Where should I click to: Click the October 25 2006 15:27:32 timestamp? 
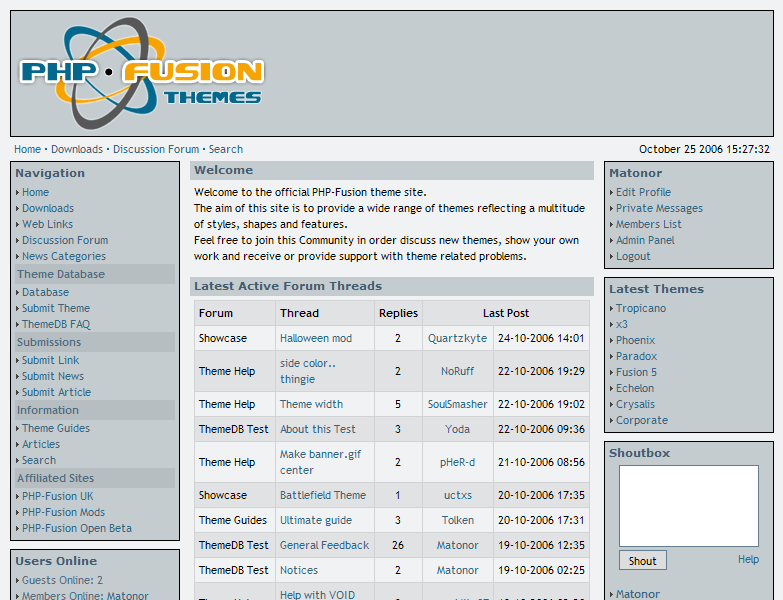click(x=704, y=149)
